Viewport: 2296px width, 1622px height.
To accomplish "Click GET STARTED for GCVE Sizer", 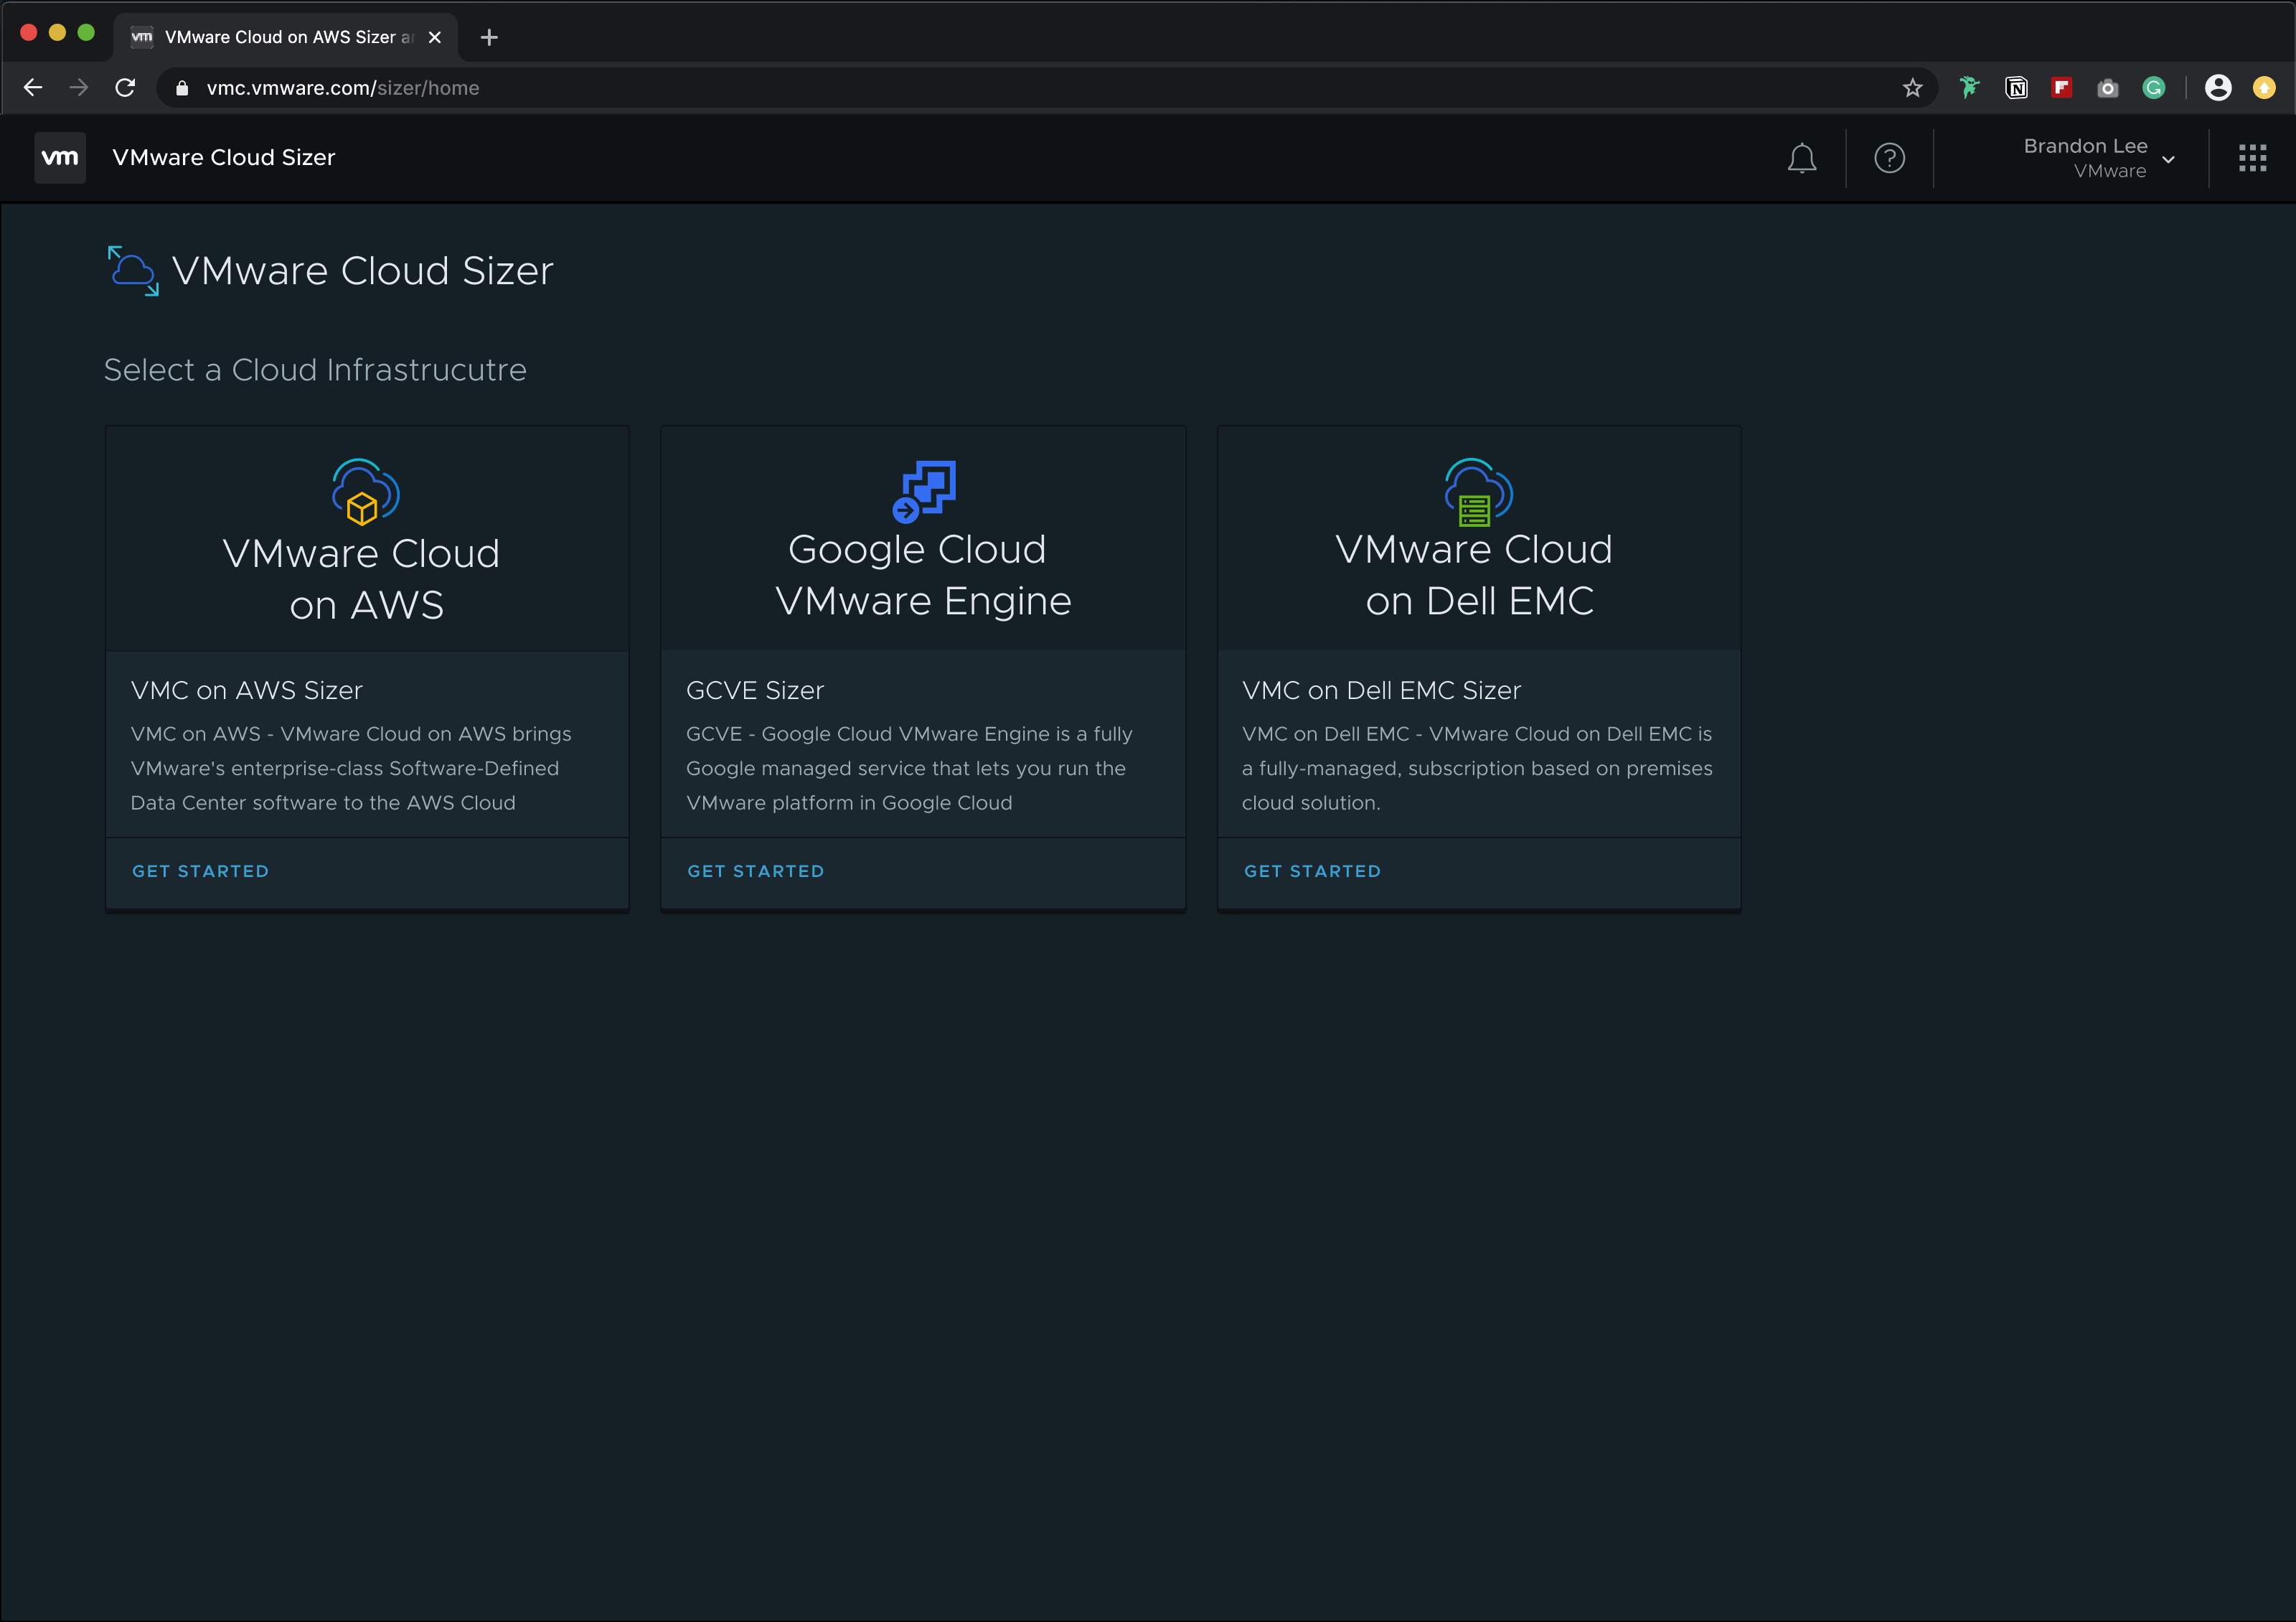I will [756, 871].
